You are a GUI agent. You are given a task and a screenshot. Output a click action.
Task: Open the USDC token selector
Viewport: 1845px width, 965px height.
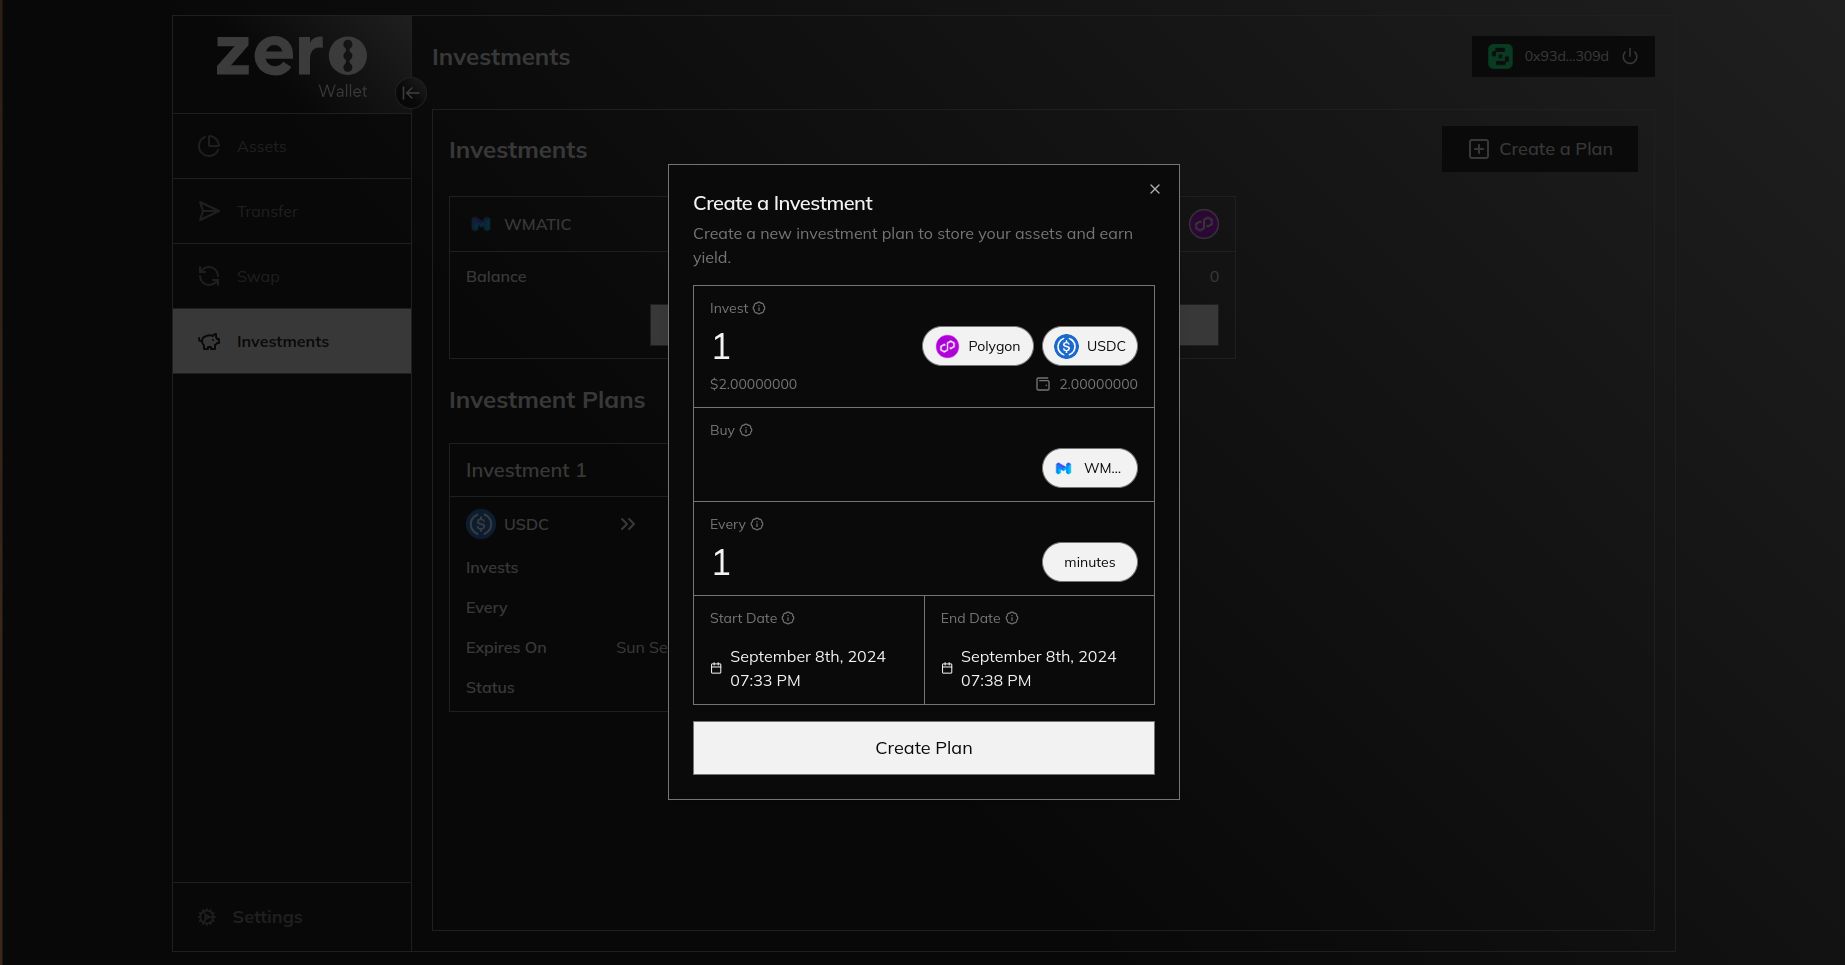(x=1089, y=346)
